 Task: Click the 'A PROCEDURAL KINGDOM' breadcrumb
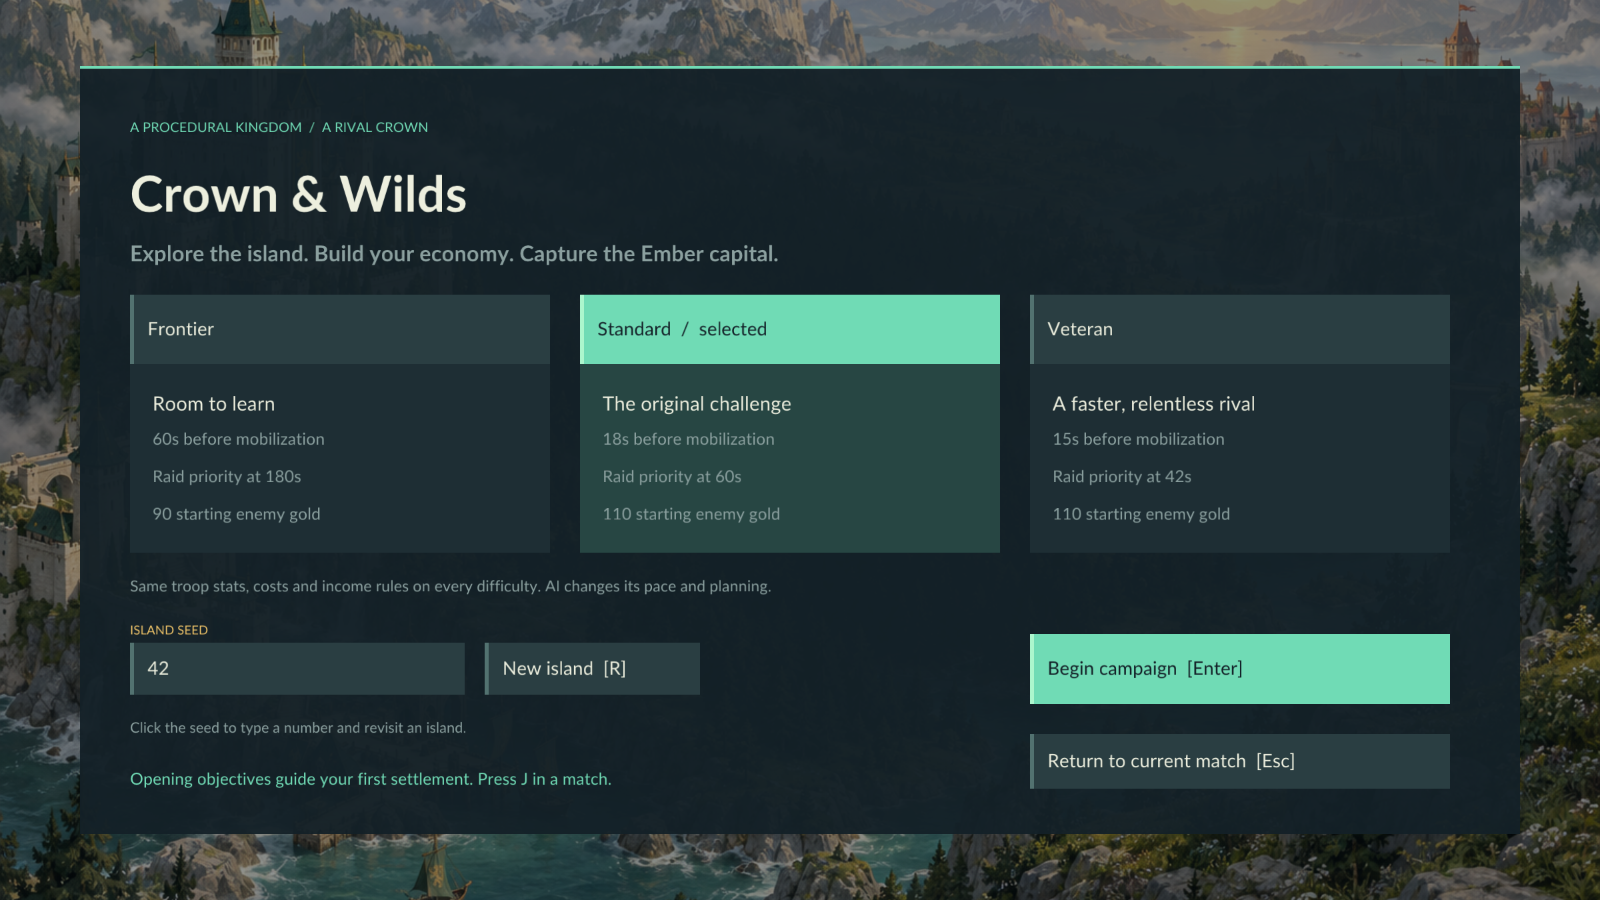click(x=216, y=127)
